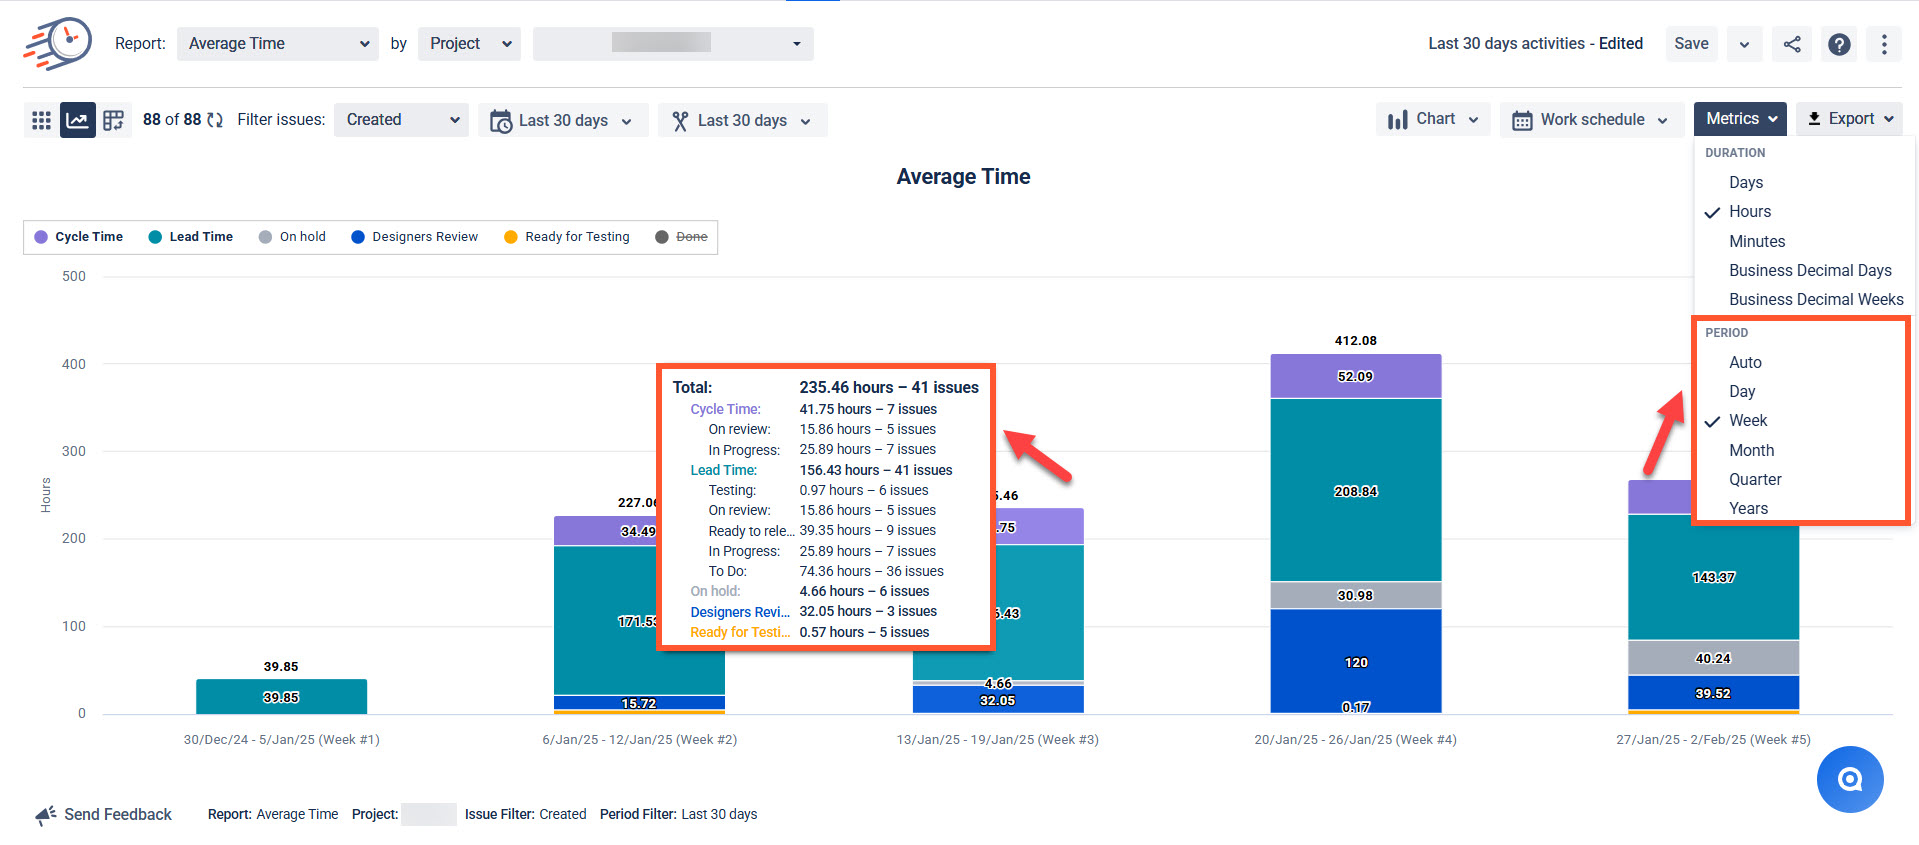Image resolution: width=1919 pixels, height=845 pixels.
Task: Click the 39.85 bar for Week #1
Action: [281, 697]
